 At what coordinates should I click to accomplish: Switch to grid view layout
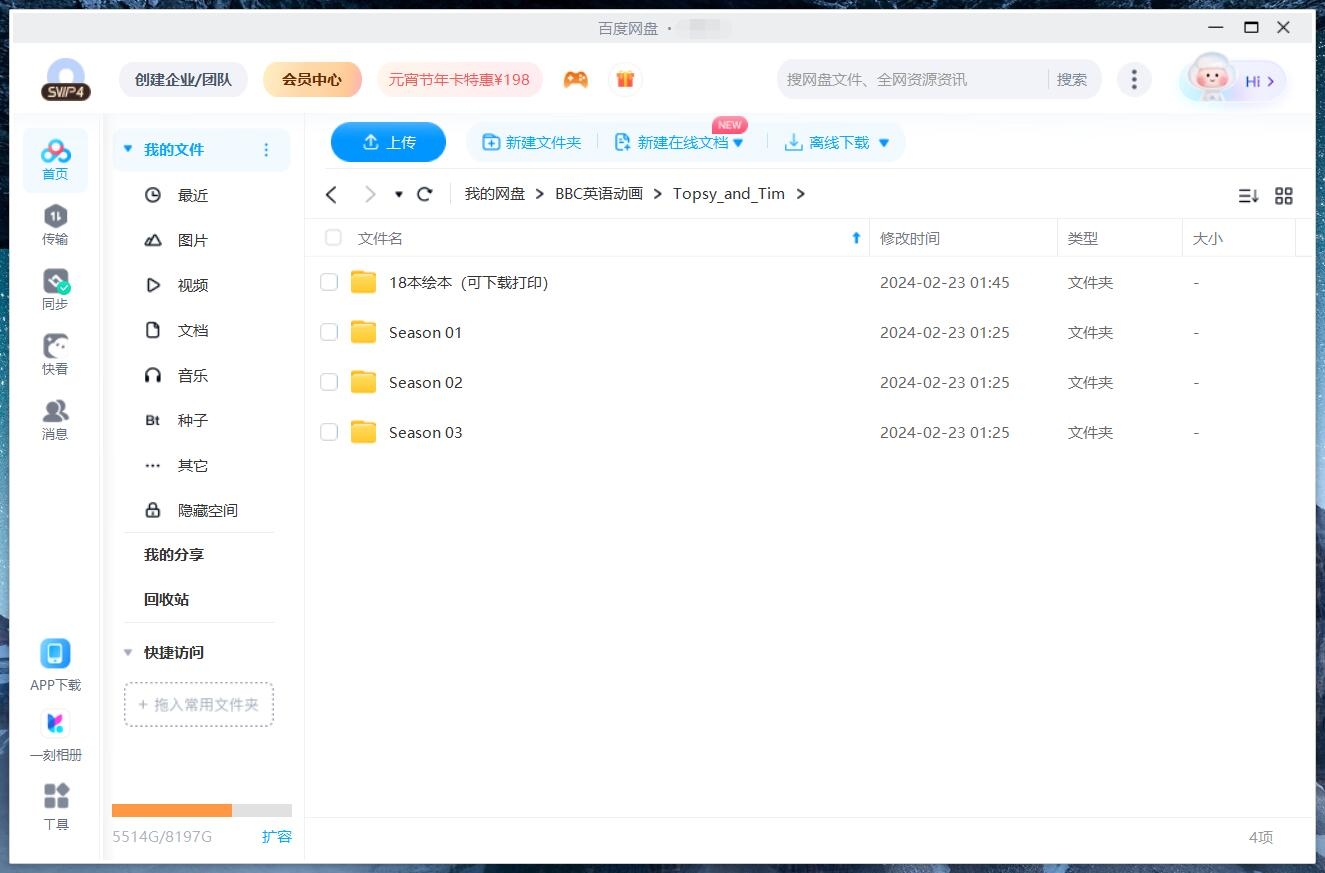(x=1284, y=196)
